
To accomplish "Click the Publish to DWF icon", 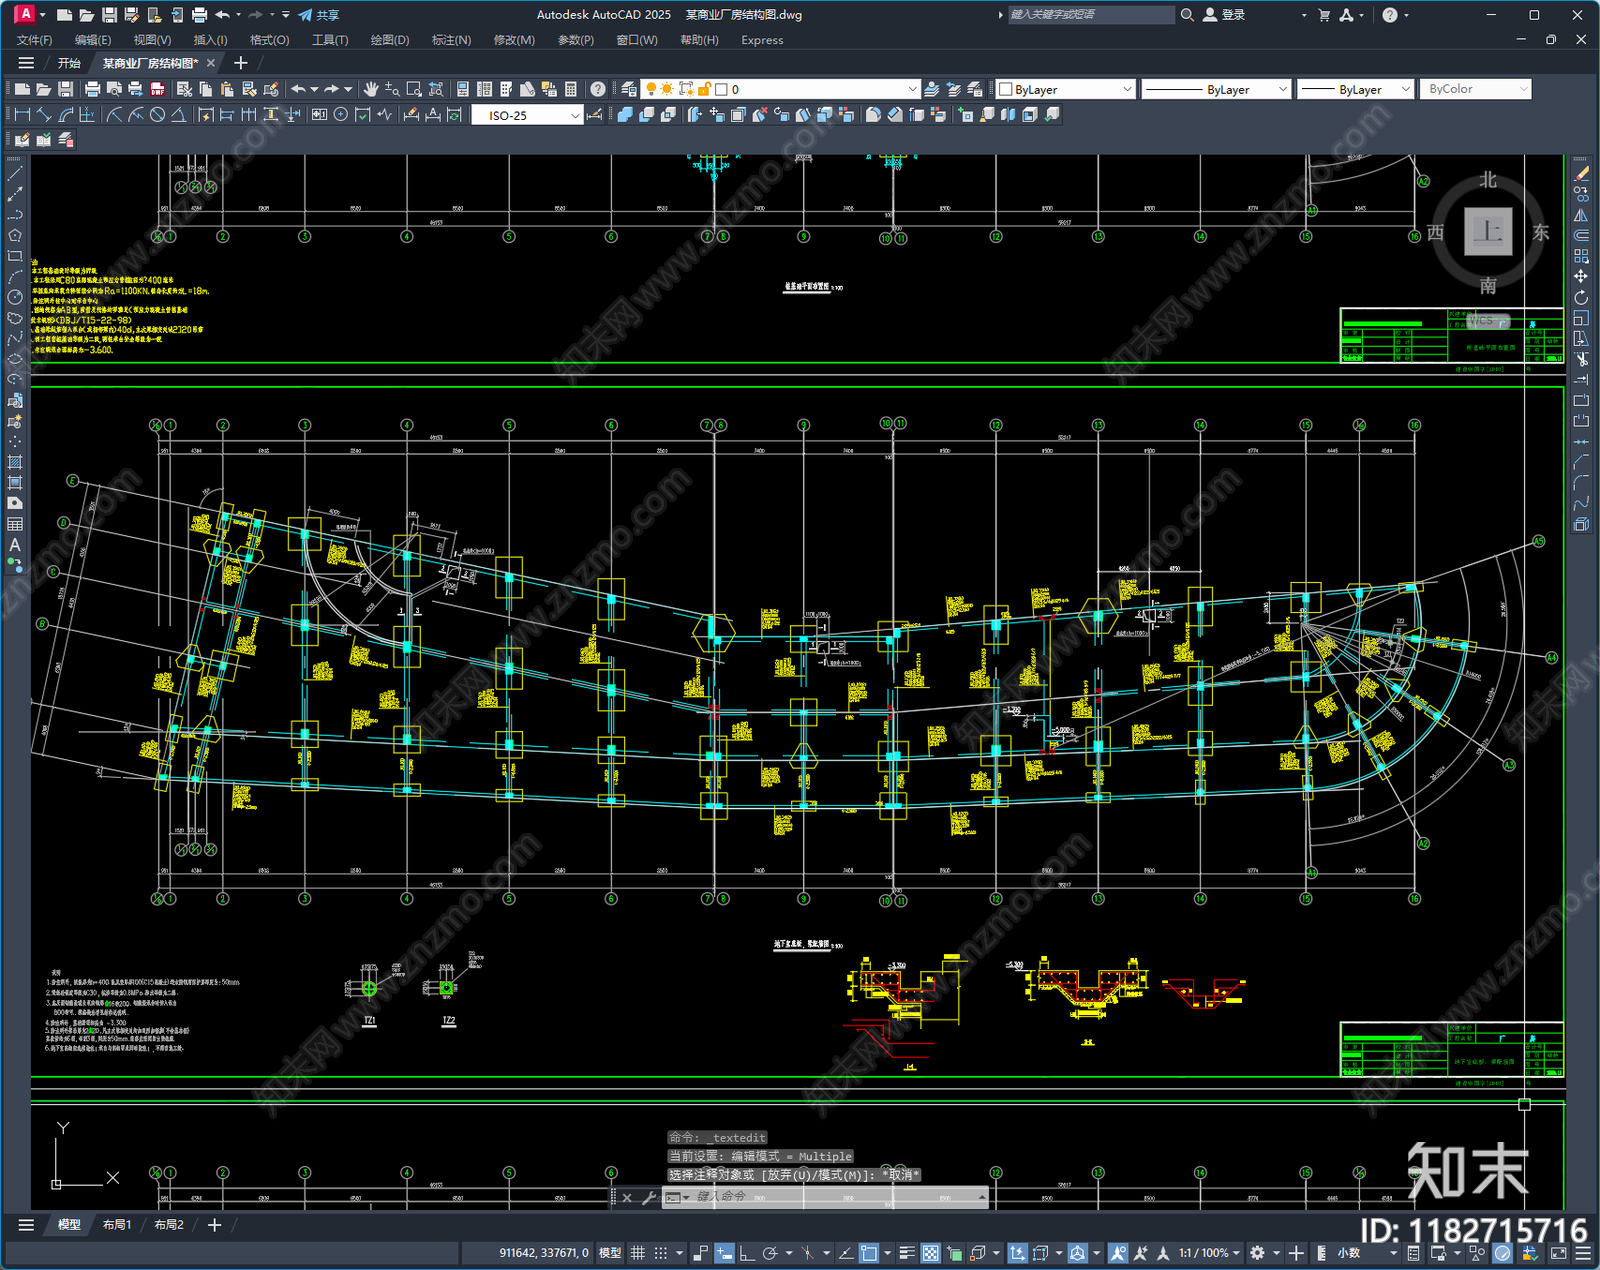I will [157, 89].
